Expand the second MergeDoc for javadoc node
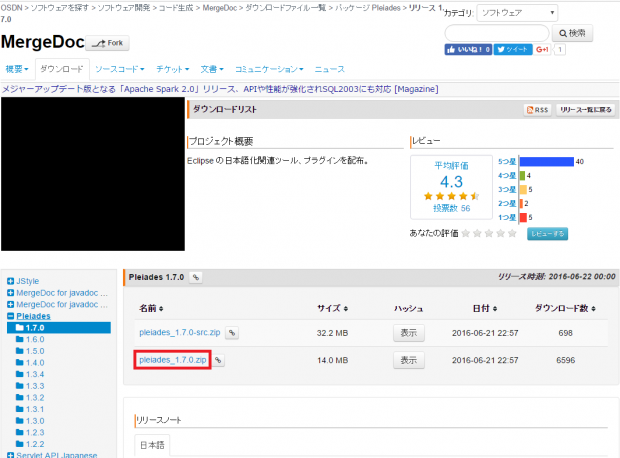Viewport: 620px width, 458px height. [x=11, y=305]
